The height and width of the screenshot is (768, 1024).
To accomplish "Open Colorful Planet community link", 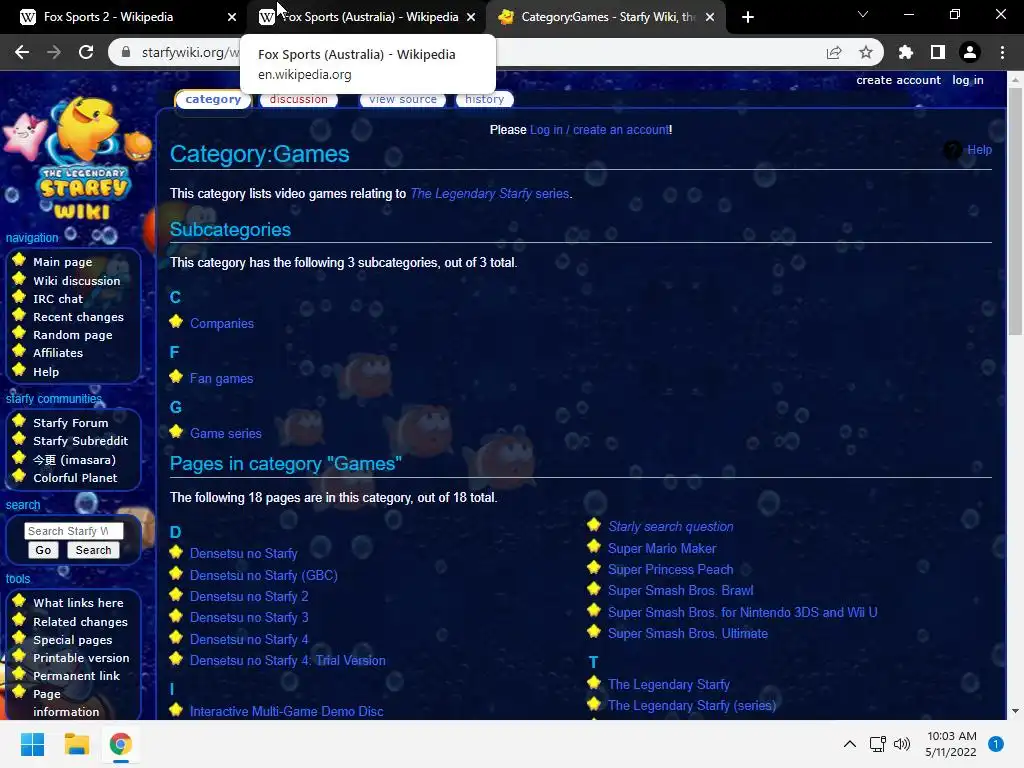I will [x=75, y=477].
